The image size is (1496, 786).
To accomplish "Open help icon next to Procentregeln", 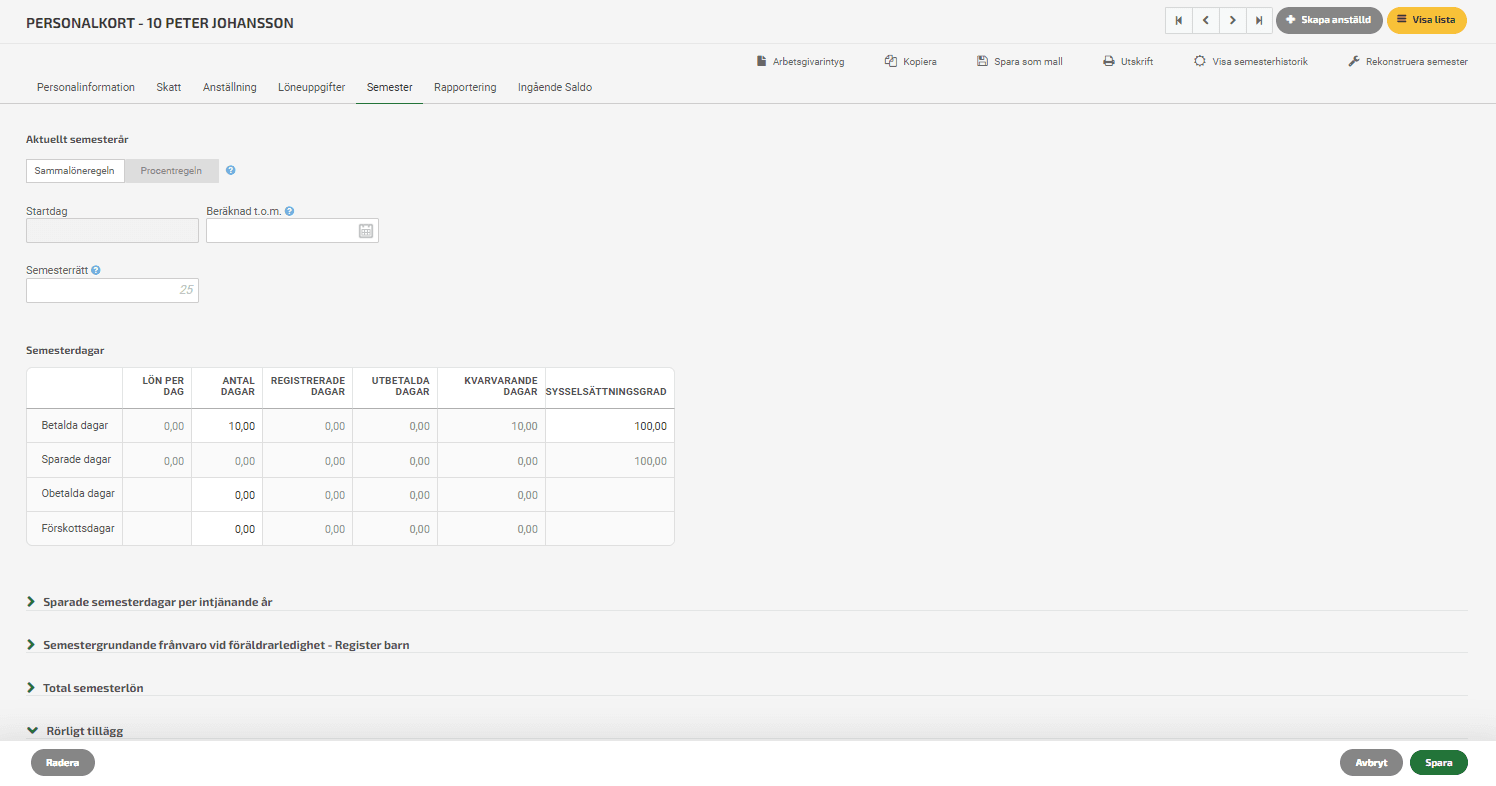I will (x=231, y=171).
